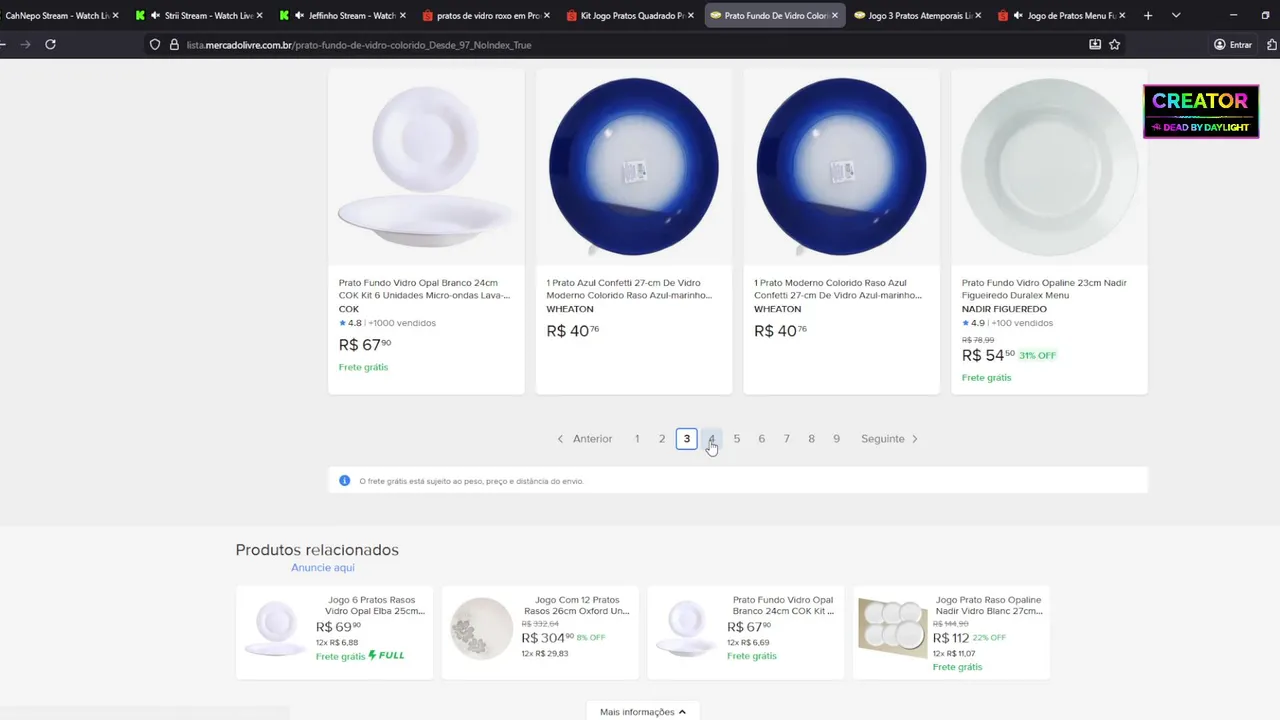Open the shield tracking protection icon
Screen dimensions: 1280x720
[x=155, y=45]
